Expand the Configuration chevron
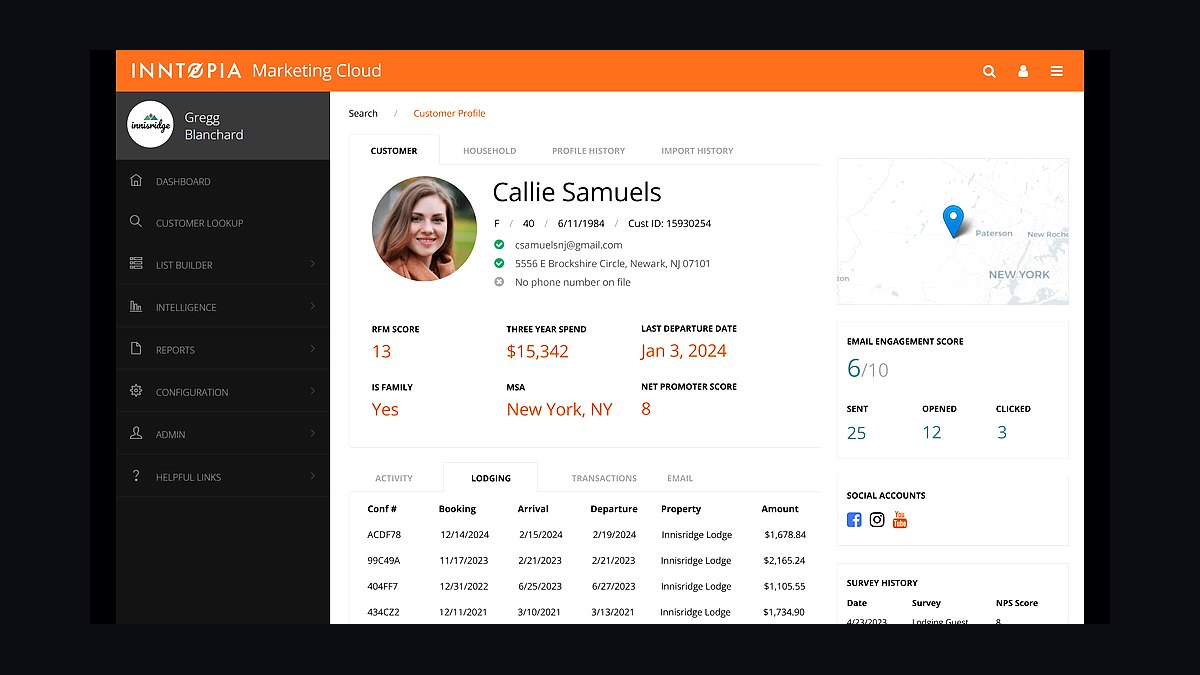 coord(312,391)
